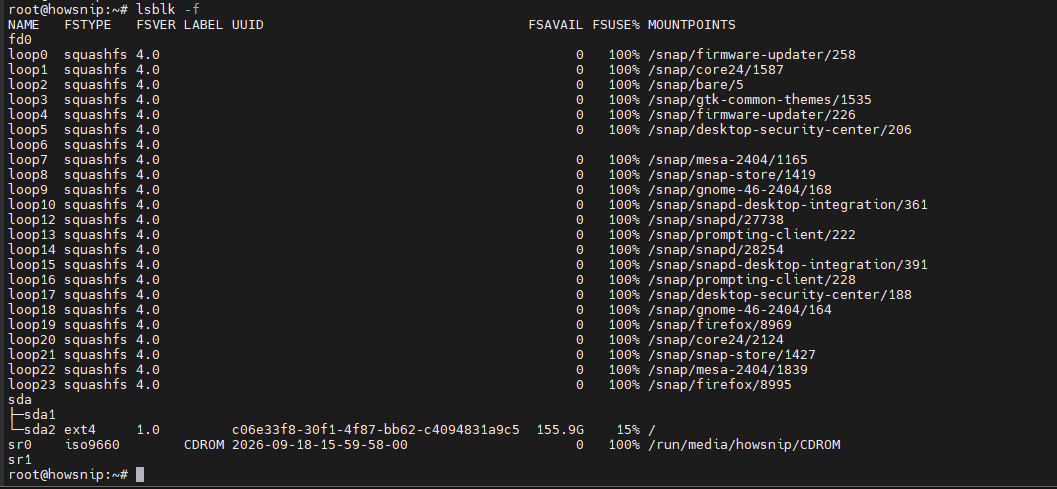Click the terminal cursor at the bottom prompt

click(140, 475)
